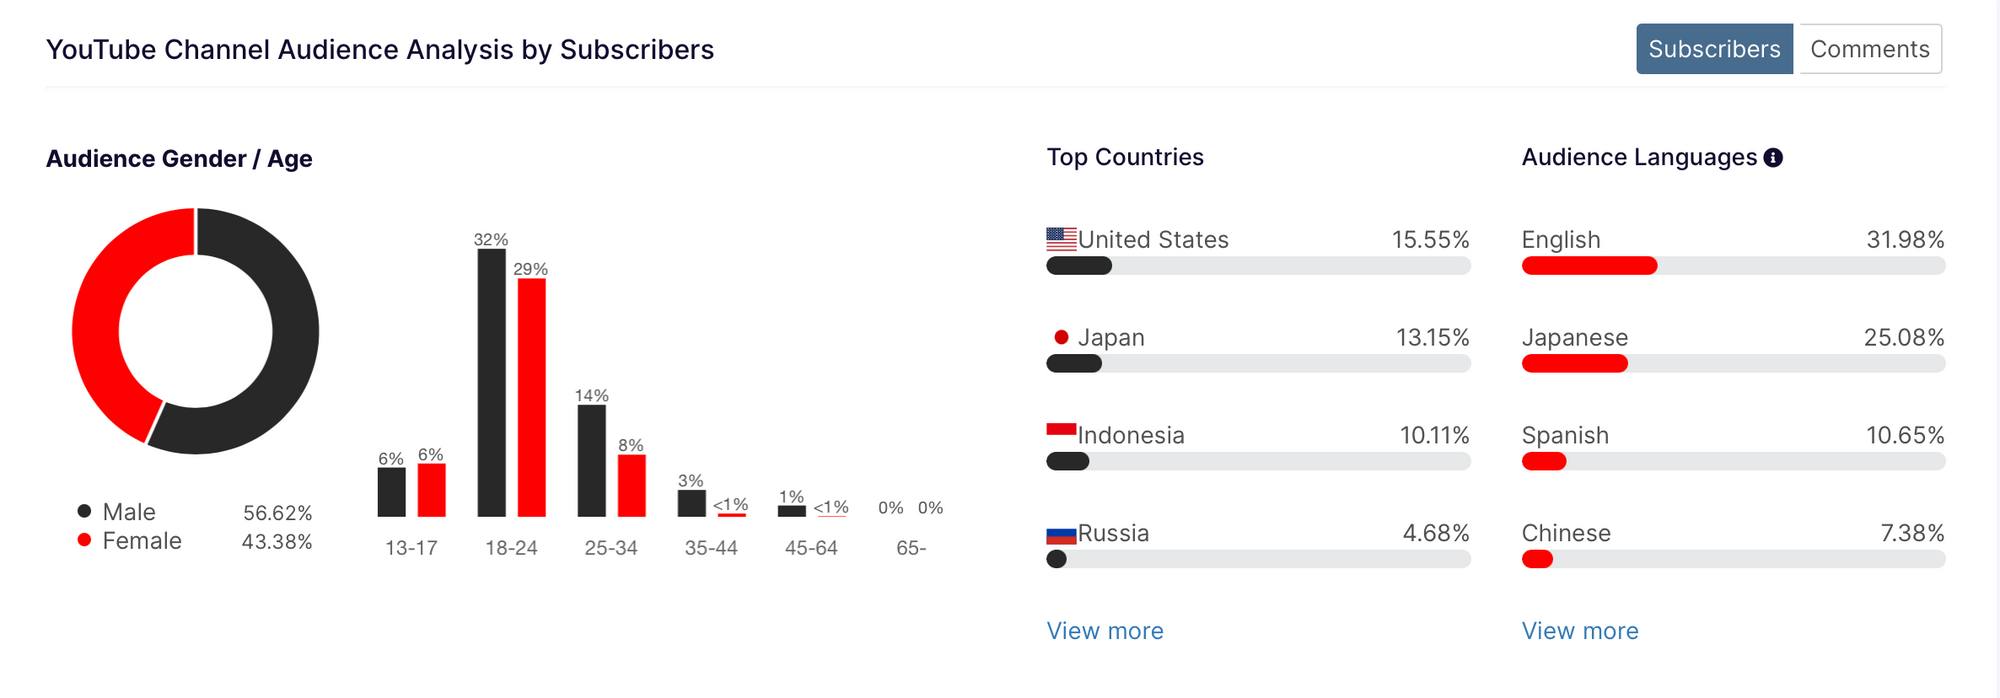The image size is (2000, 698).
Task: Click the black Male legend dot
Action: 85,512
